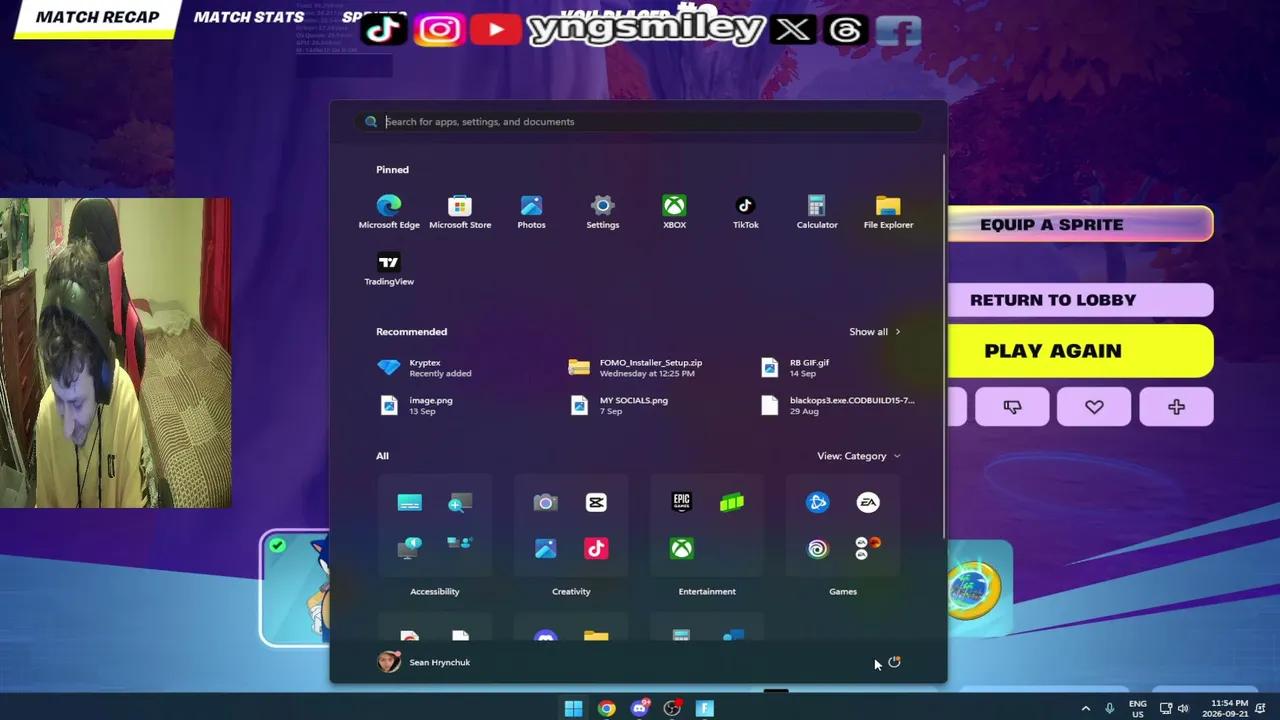Click the Start menu power button
Image resolution: width=1280 pixels, height=720 pixels.
pos(894,662)
